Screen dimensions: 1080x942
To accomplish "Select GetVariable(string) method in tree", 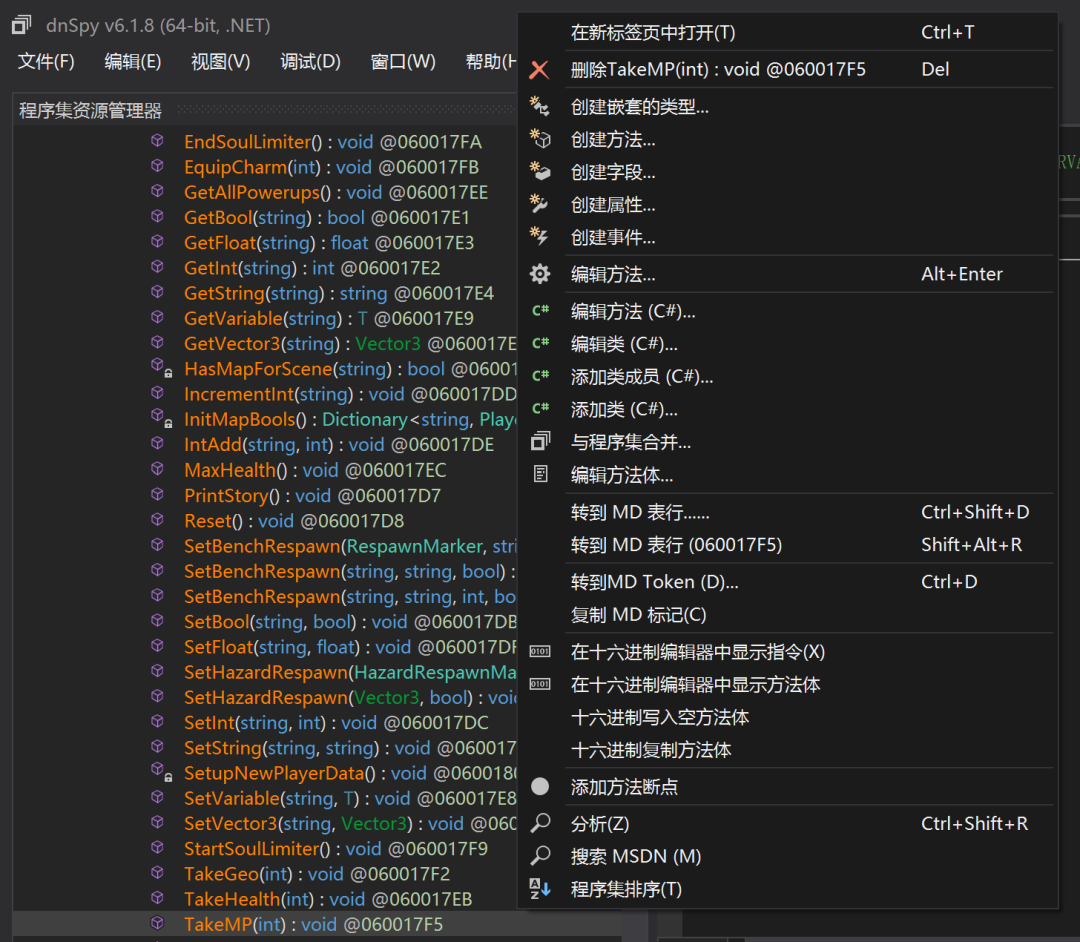I will pos(329,319).
